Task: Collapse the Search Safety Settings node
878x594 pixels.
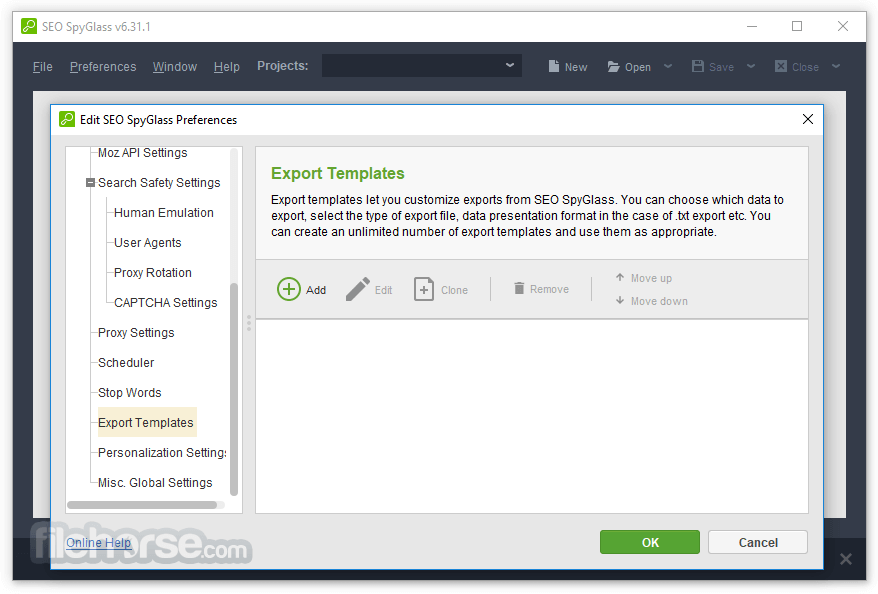Action: (90, 183)
